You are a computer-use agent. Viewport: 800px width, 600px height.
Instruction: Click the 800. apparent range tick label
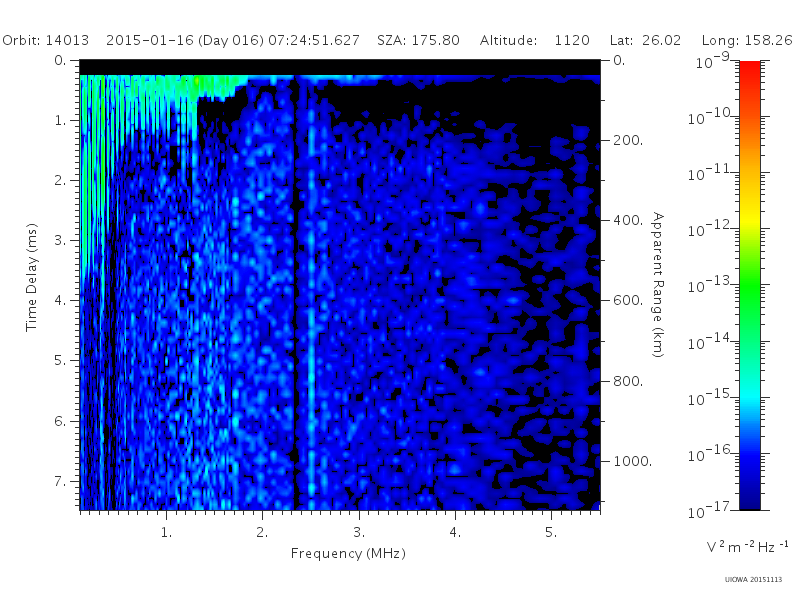628,381
